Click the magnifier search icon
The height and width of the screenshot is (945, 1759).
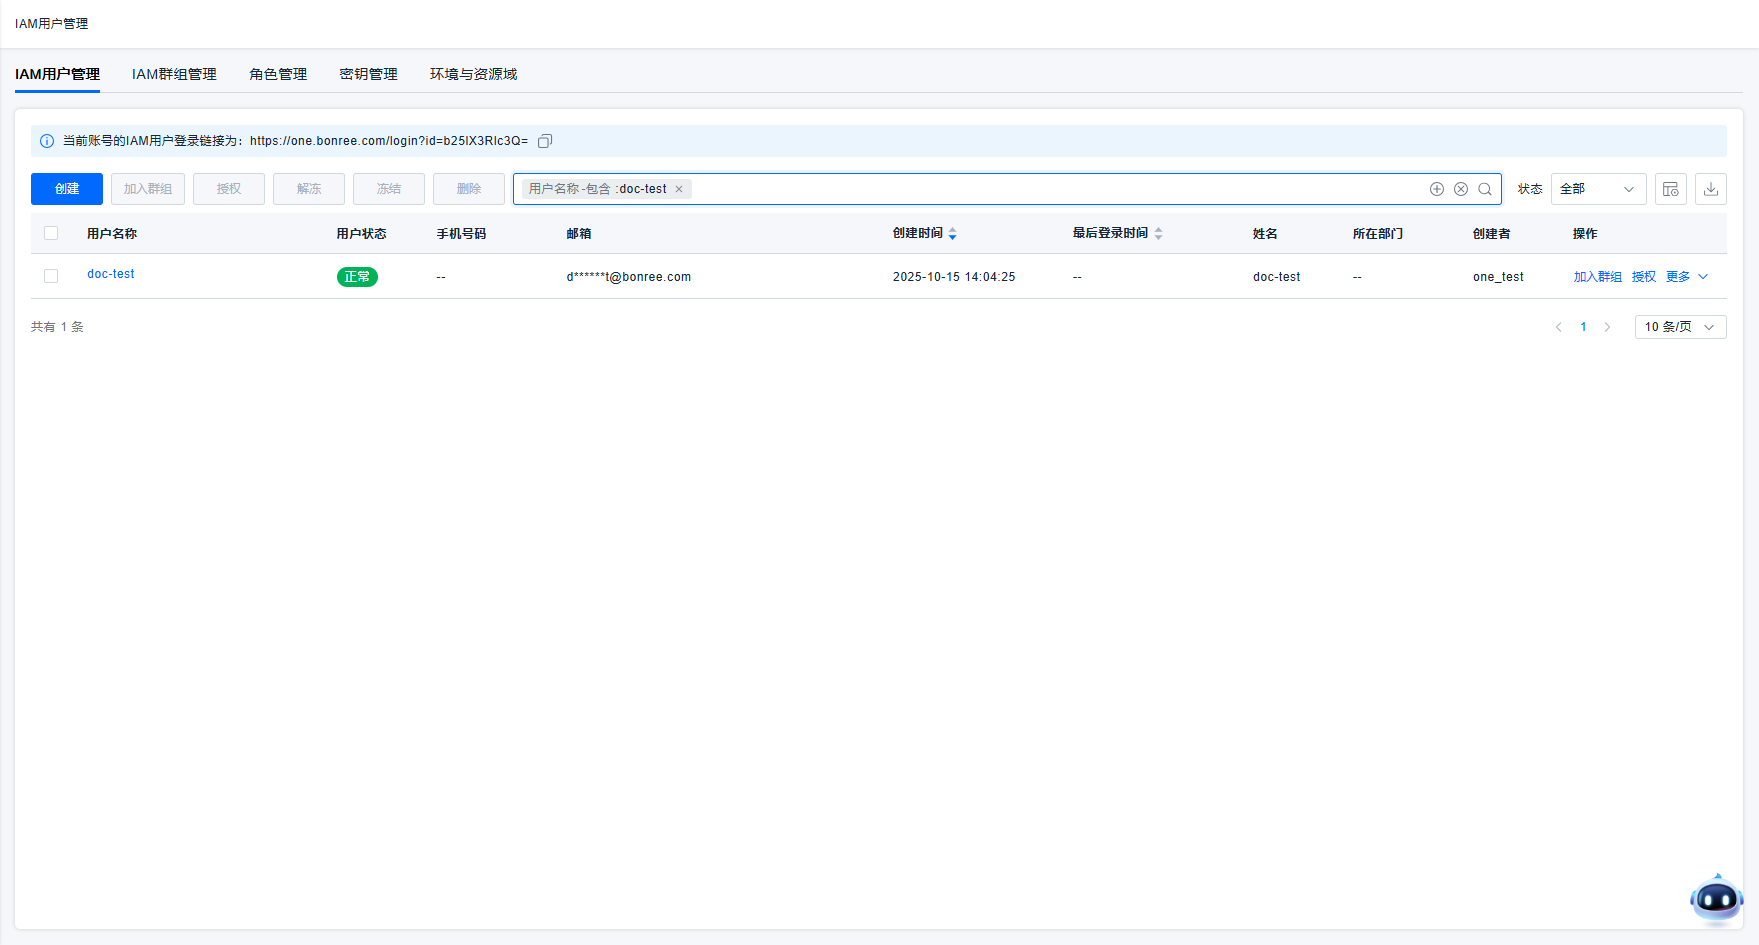tap(1485, 189)
